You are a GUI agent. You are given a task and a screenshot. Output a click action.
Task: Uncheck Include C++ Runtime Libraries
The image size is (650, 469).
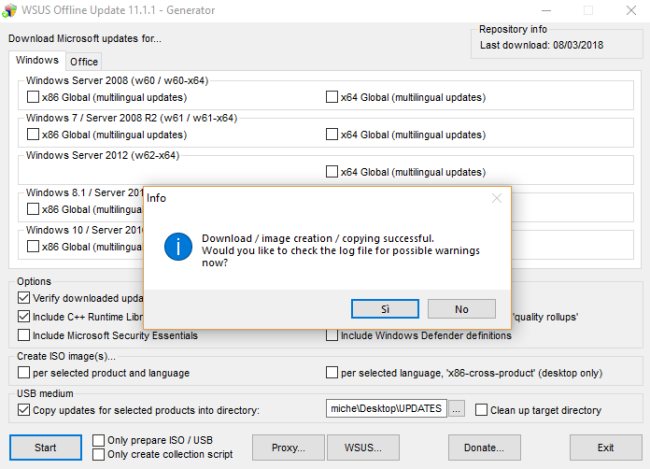pyautogui.click(x=24, y=316)
